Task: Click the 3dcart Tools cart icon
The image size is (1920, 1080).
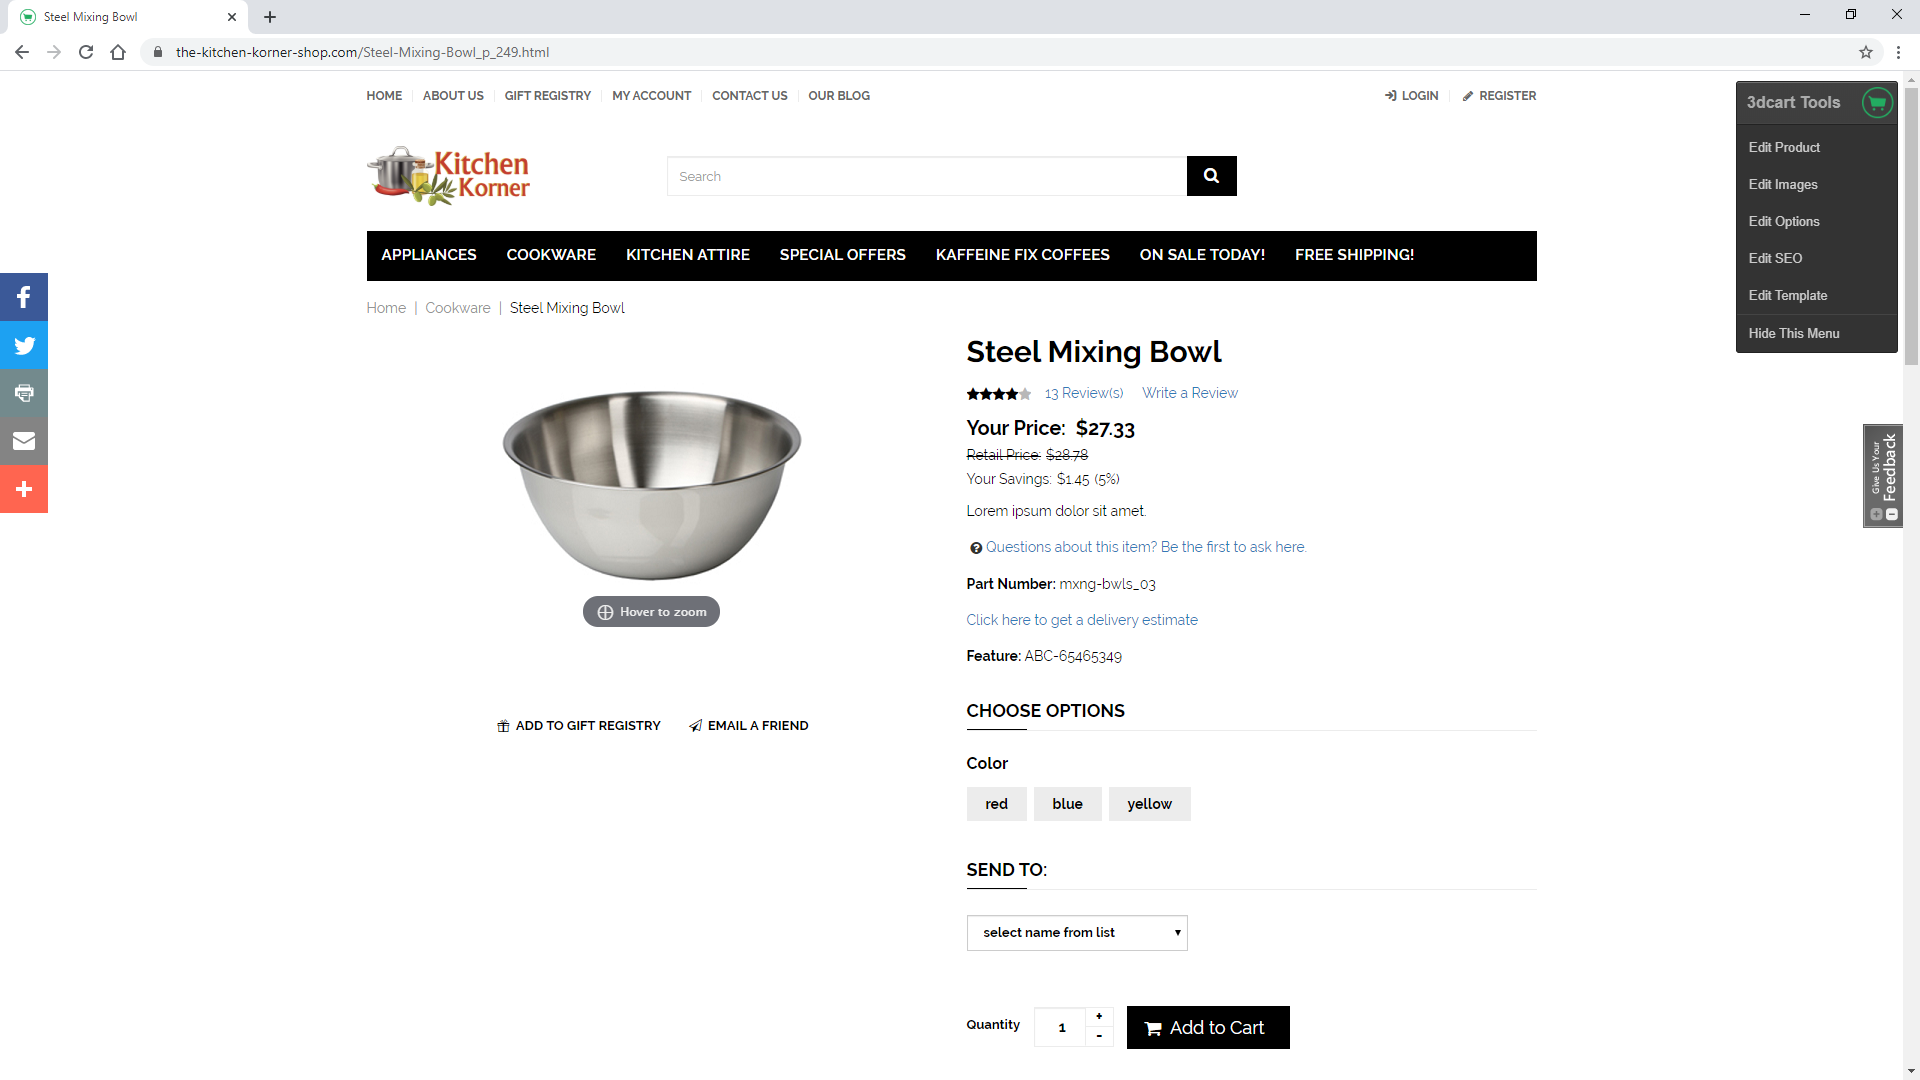Action: [x=1877, y=102]
